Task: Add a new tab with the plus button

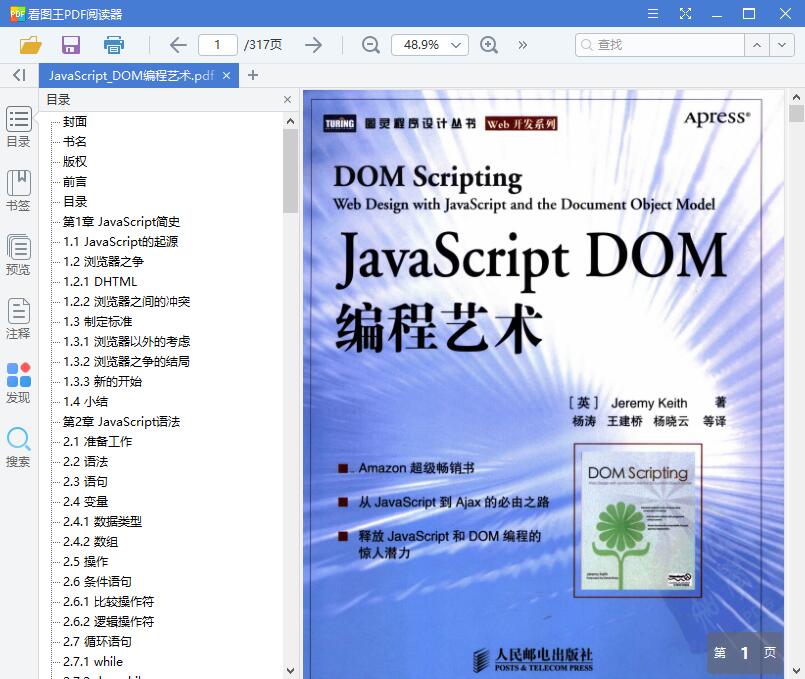Action: (253, 75)
